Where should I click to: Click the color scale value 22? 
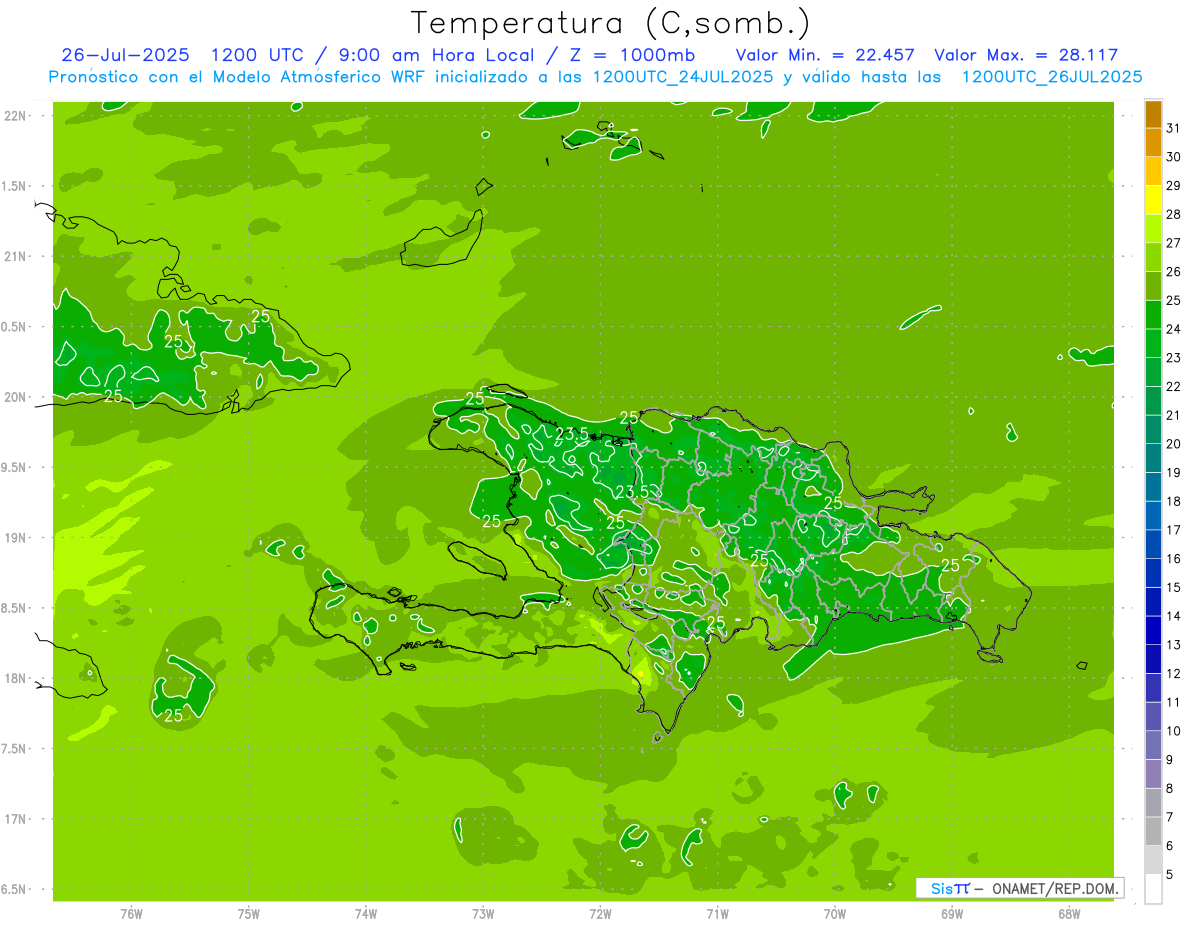1174,386
